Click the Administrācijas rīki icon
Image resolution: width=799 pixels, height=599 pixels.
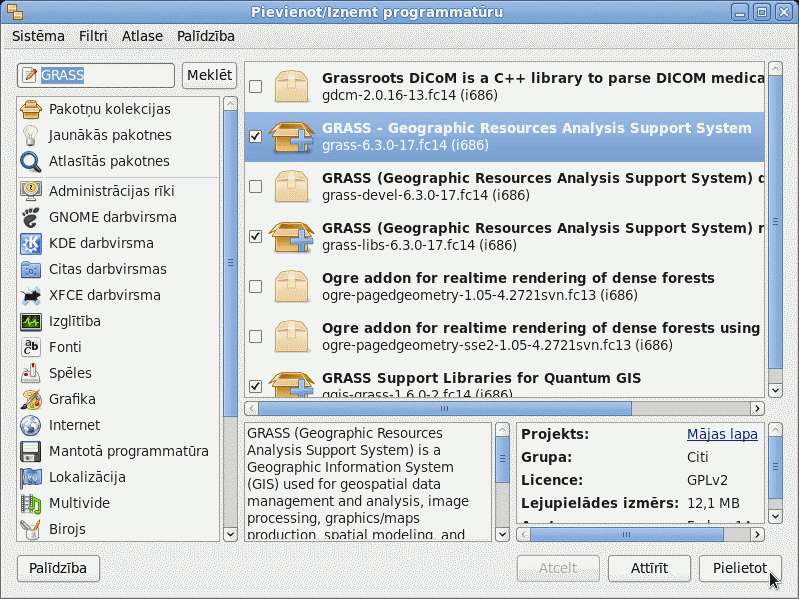pos(31,191)
